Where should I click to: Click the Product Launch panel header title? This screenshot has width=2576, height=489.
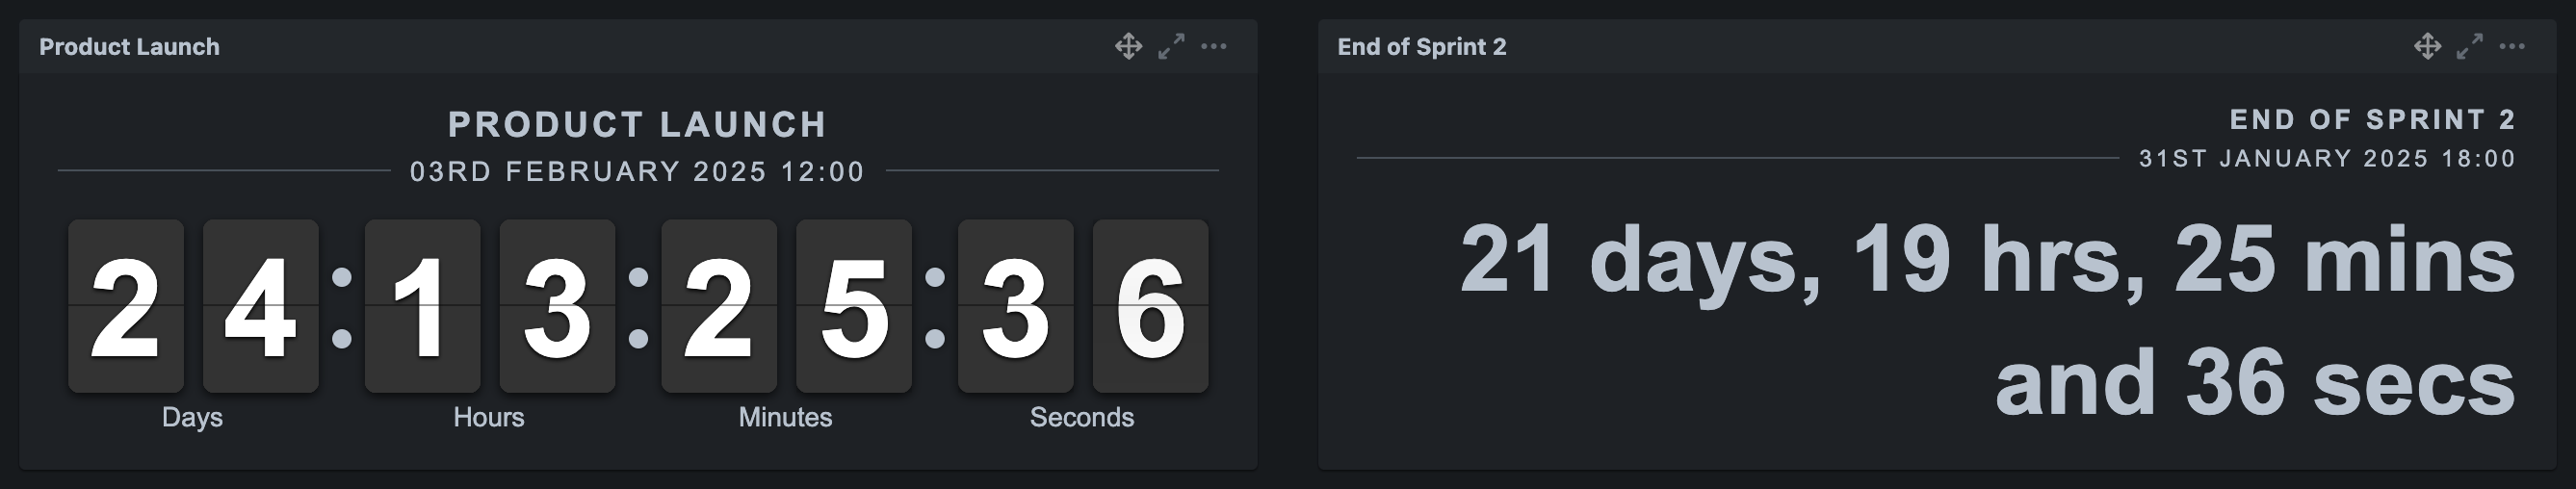[129, 47]
